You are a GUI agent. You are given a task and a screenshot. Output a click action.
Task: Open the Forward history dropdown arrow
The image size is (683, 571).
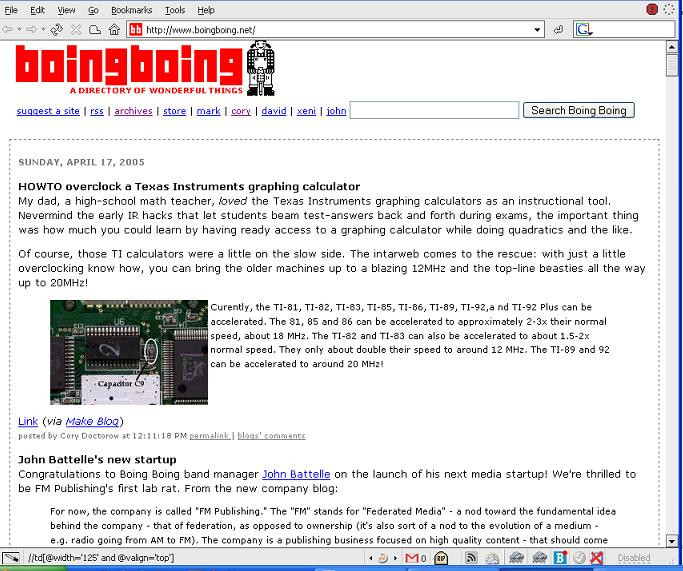(x=43, y=30)
